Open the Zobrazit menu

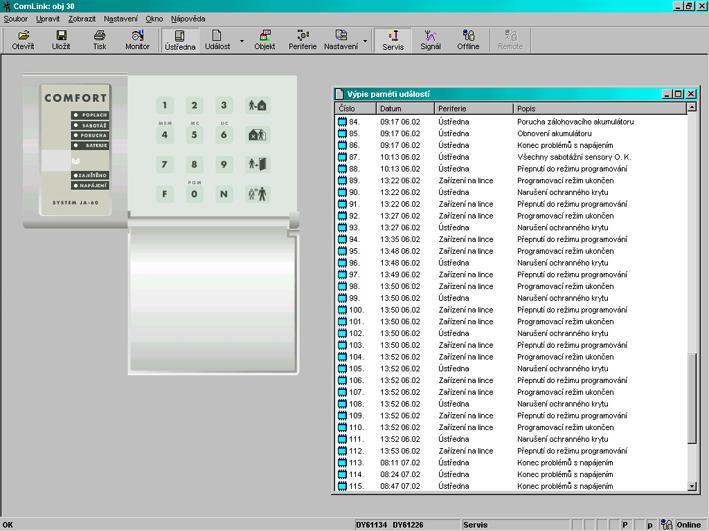tap(82, 19)
